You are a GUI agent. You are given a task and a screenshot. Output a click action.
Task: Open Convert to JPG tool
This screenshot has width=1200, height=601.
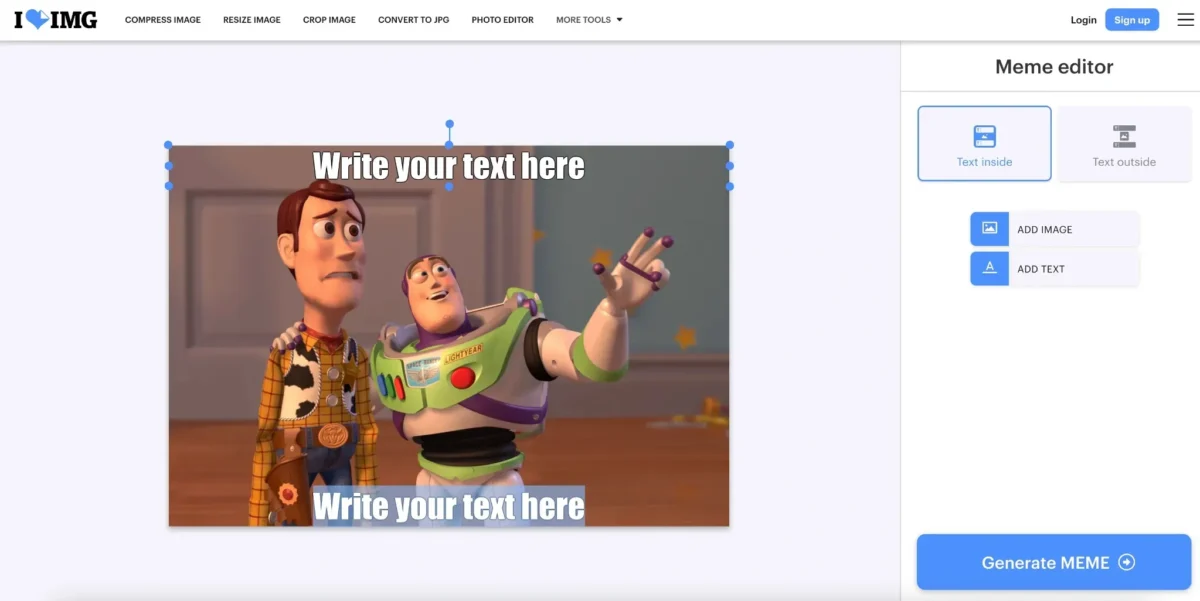[414, 20]
